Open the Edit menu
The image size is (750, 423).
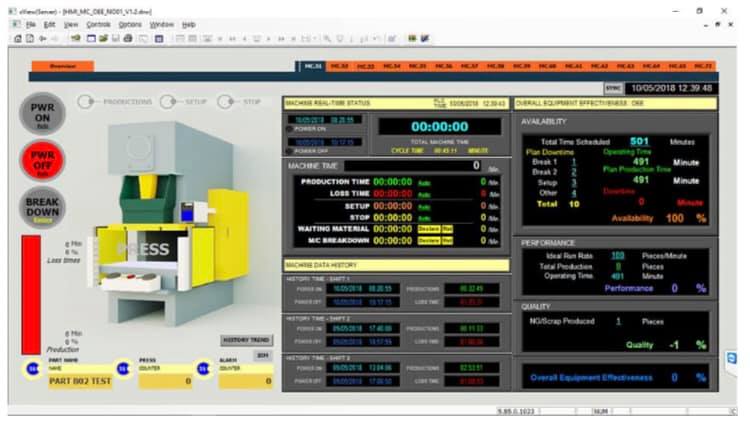[x=49, y=24]
